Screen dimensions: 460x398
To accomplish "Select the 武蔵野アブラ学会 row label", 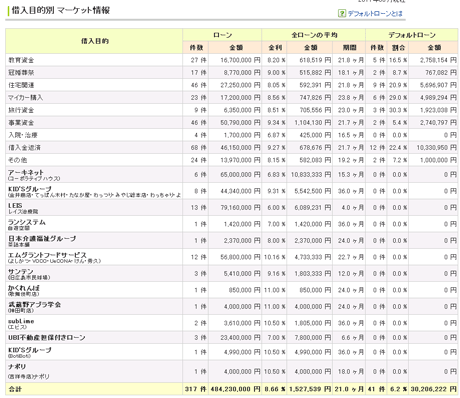I will click(x=35, y=304).
